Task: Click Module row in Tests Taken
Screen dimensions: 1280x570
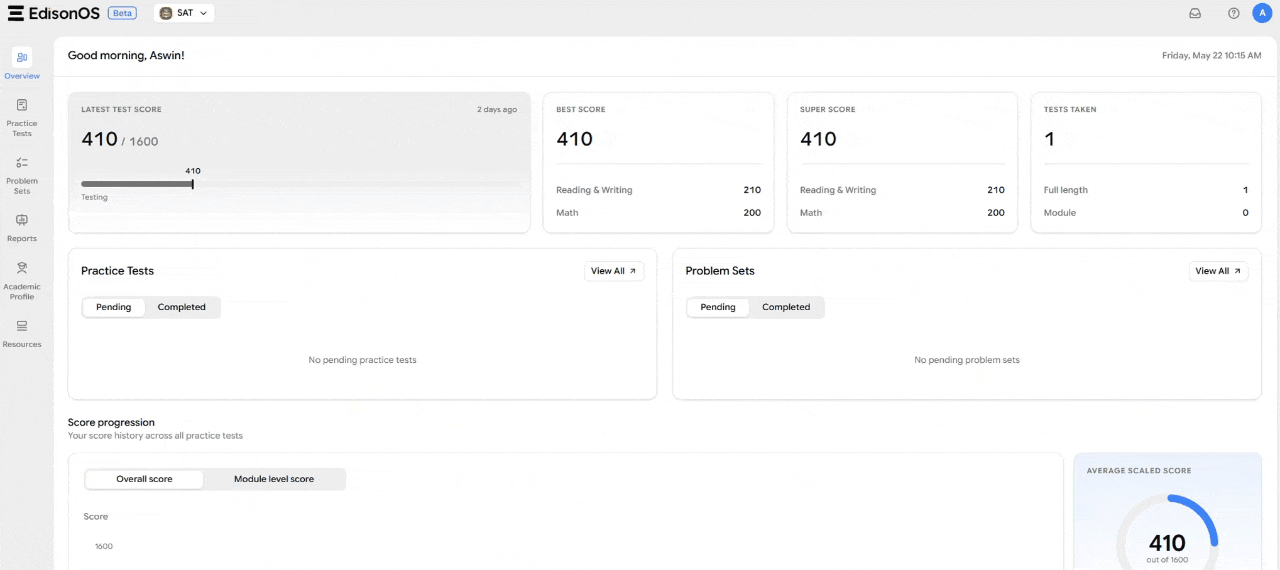Action: coord(1146,213)
